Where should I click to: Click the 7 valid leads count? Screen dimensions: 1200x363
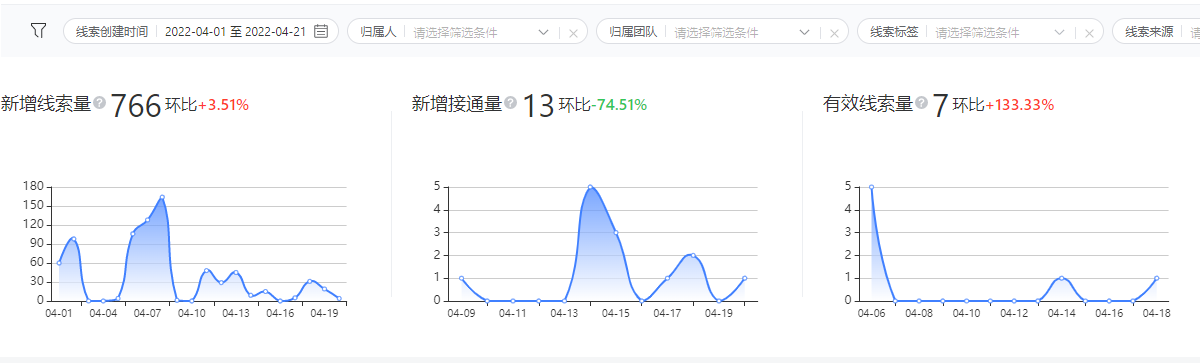coord(940,105)
